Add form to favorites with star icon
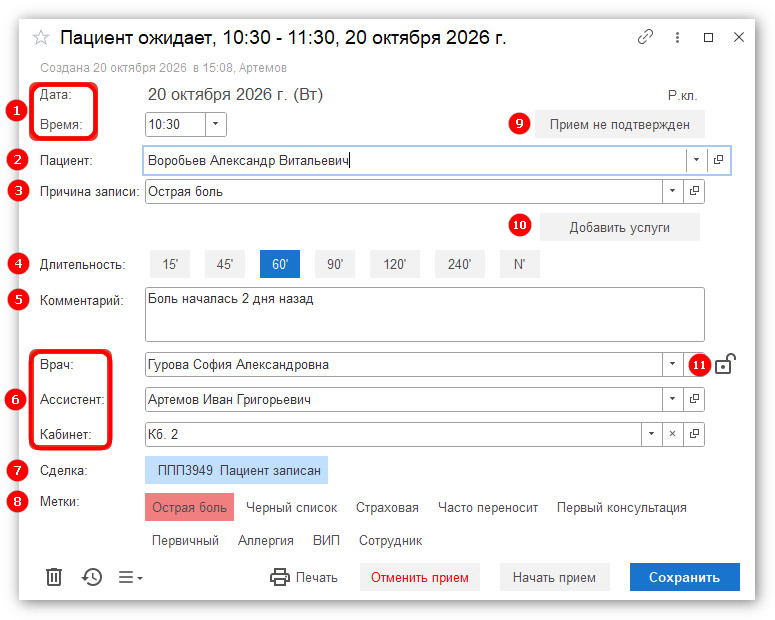 click(41, 38)
